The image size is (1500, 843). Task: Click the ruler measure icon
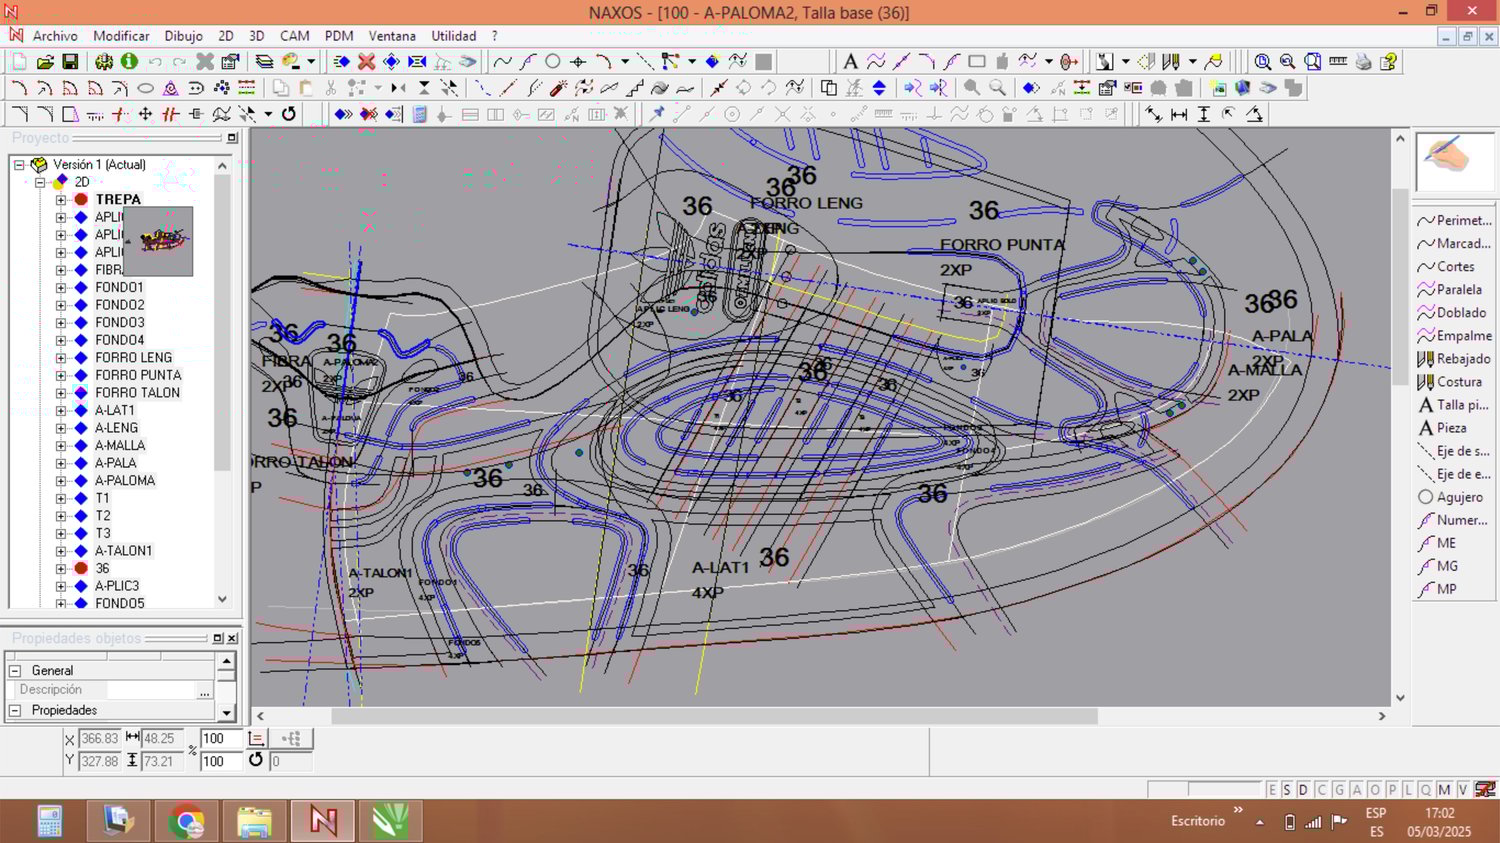[1338, 62]
